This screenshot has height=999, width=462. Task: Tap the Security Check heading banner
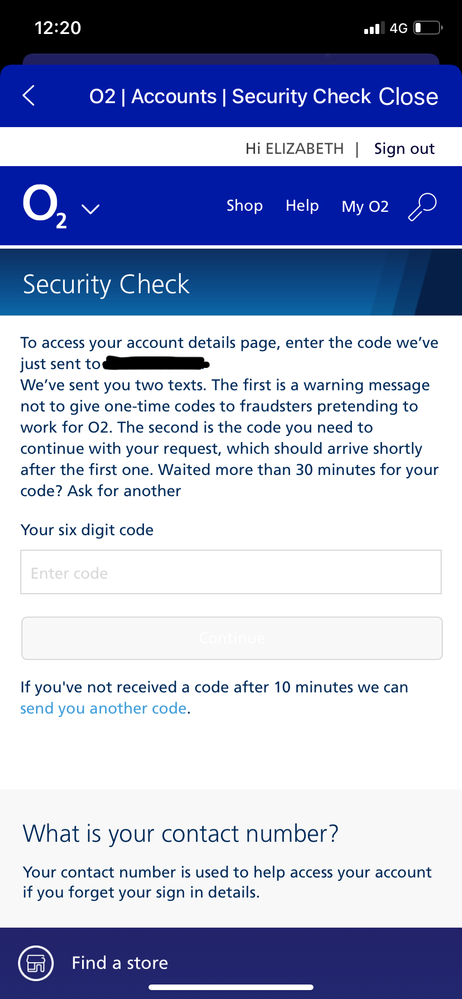click(231, 283)
